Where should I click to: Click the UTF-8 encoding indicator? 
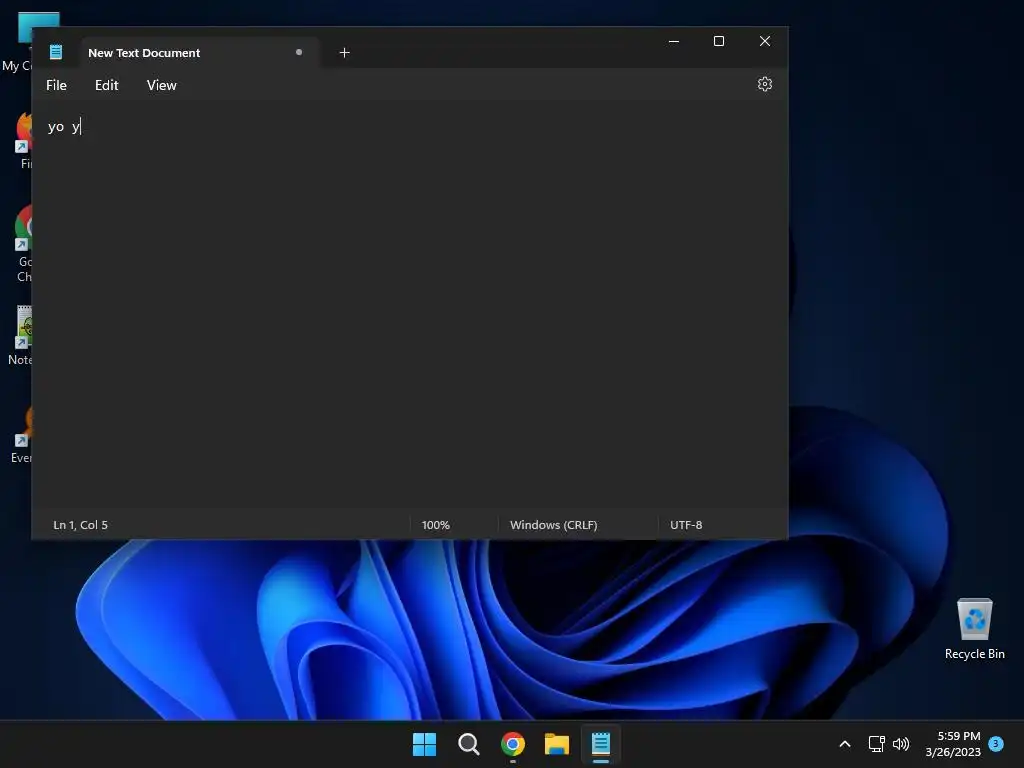(686, 525)
